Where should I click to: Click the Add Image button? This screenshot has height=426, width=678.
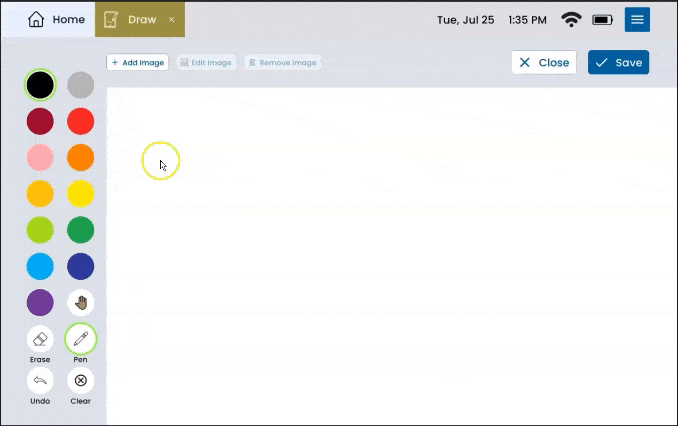pyautogui.click(x=138, y=62)
